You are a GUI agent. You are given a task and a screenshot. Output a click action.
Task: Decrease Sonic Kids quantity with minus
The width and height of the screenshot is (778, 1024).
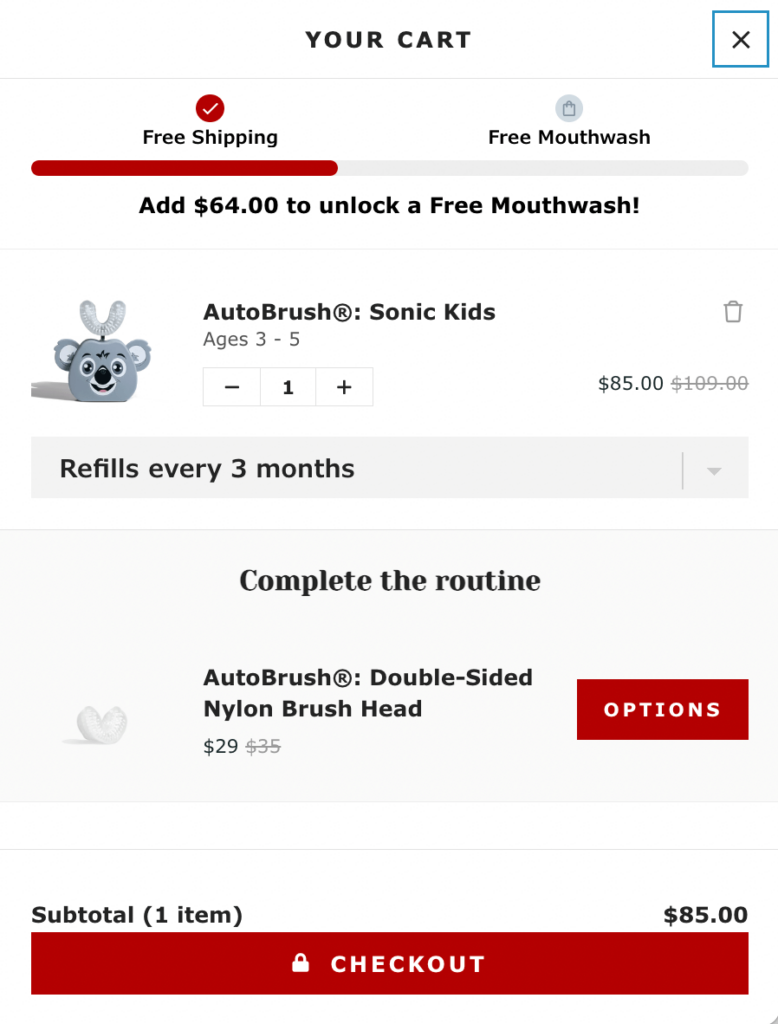click(x=232, y=387)
